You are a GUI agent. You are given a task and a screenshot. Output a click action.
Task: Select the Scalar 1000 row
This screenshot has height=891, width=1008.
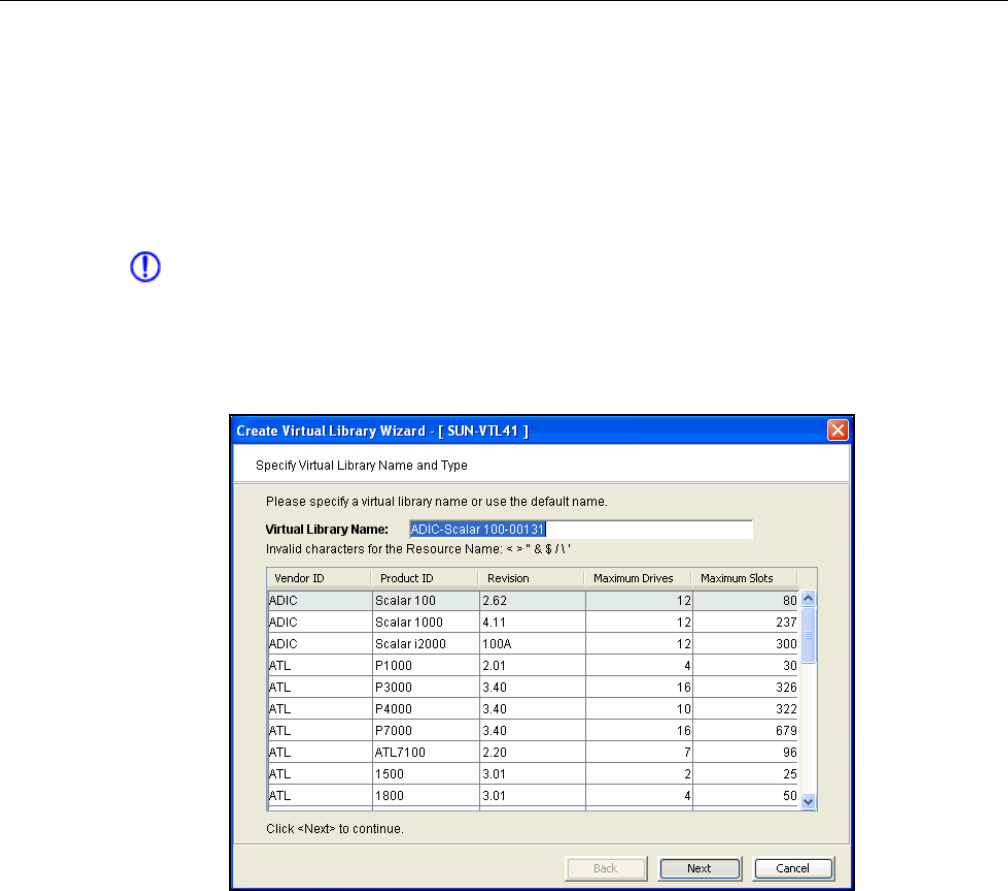532,622
